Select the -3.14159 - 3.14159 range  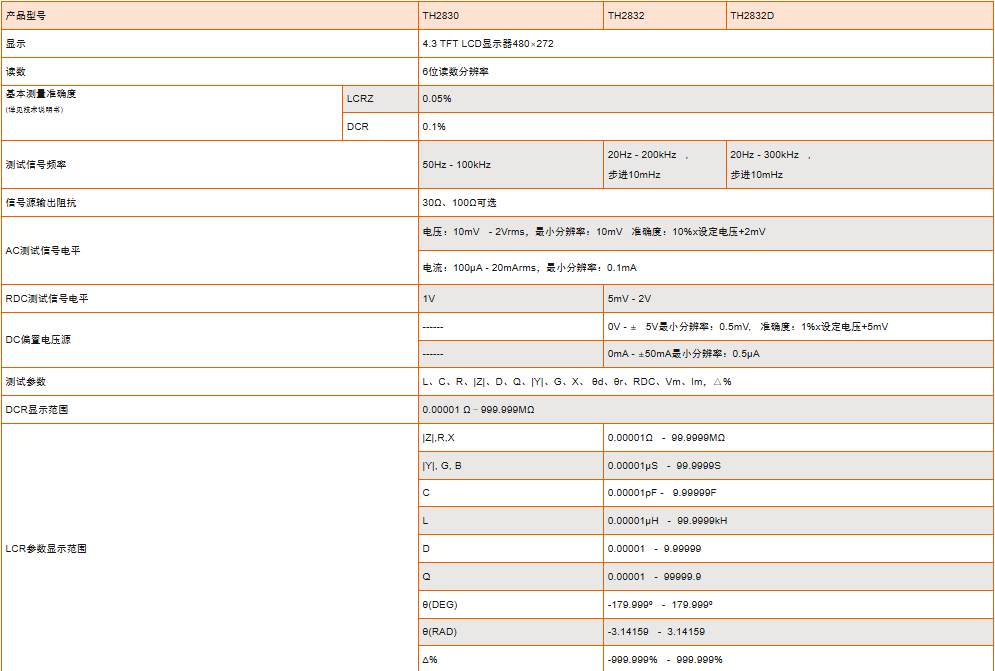point(798,632)
